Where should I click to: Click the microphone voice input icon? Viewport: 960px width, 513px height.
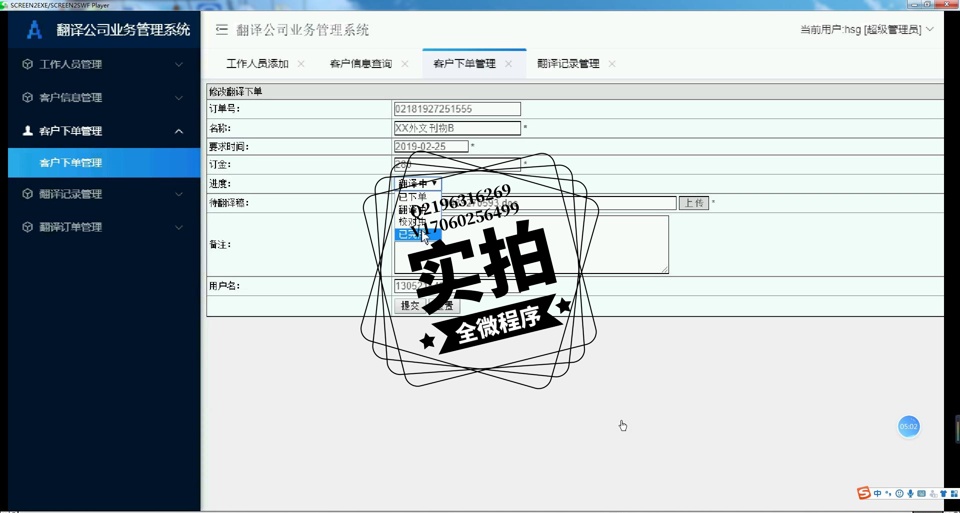(910, 493)
